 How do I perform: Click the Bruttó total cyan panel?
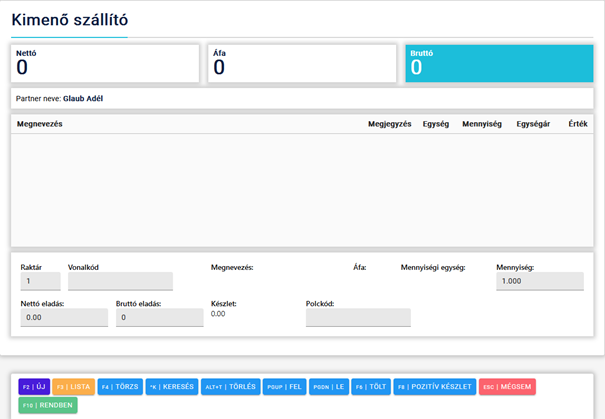[499, 63]
